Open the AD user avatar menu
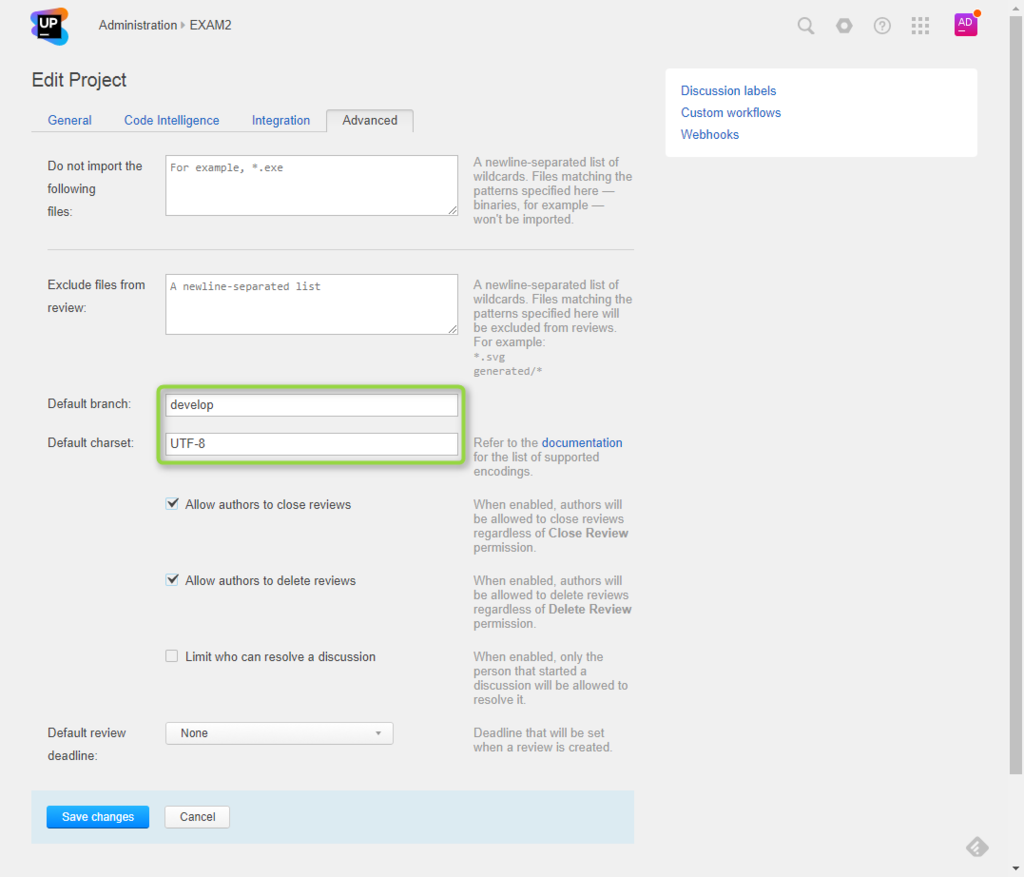Viewport: 1024px width, 877px height. [966, 25]
